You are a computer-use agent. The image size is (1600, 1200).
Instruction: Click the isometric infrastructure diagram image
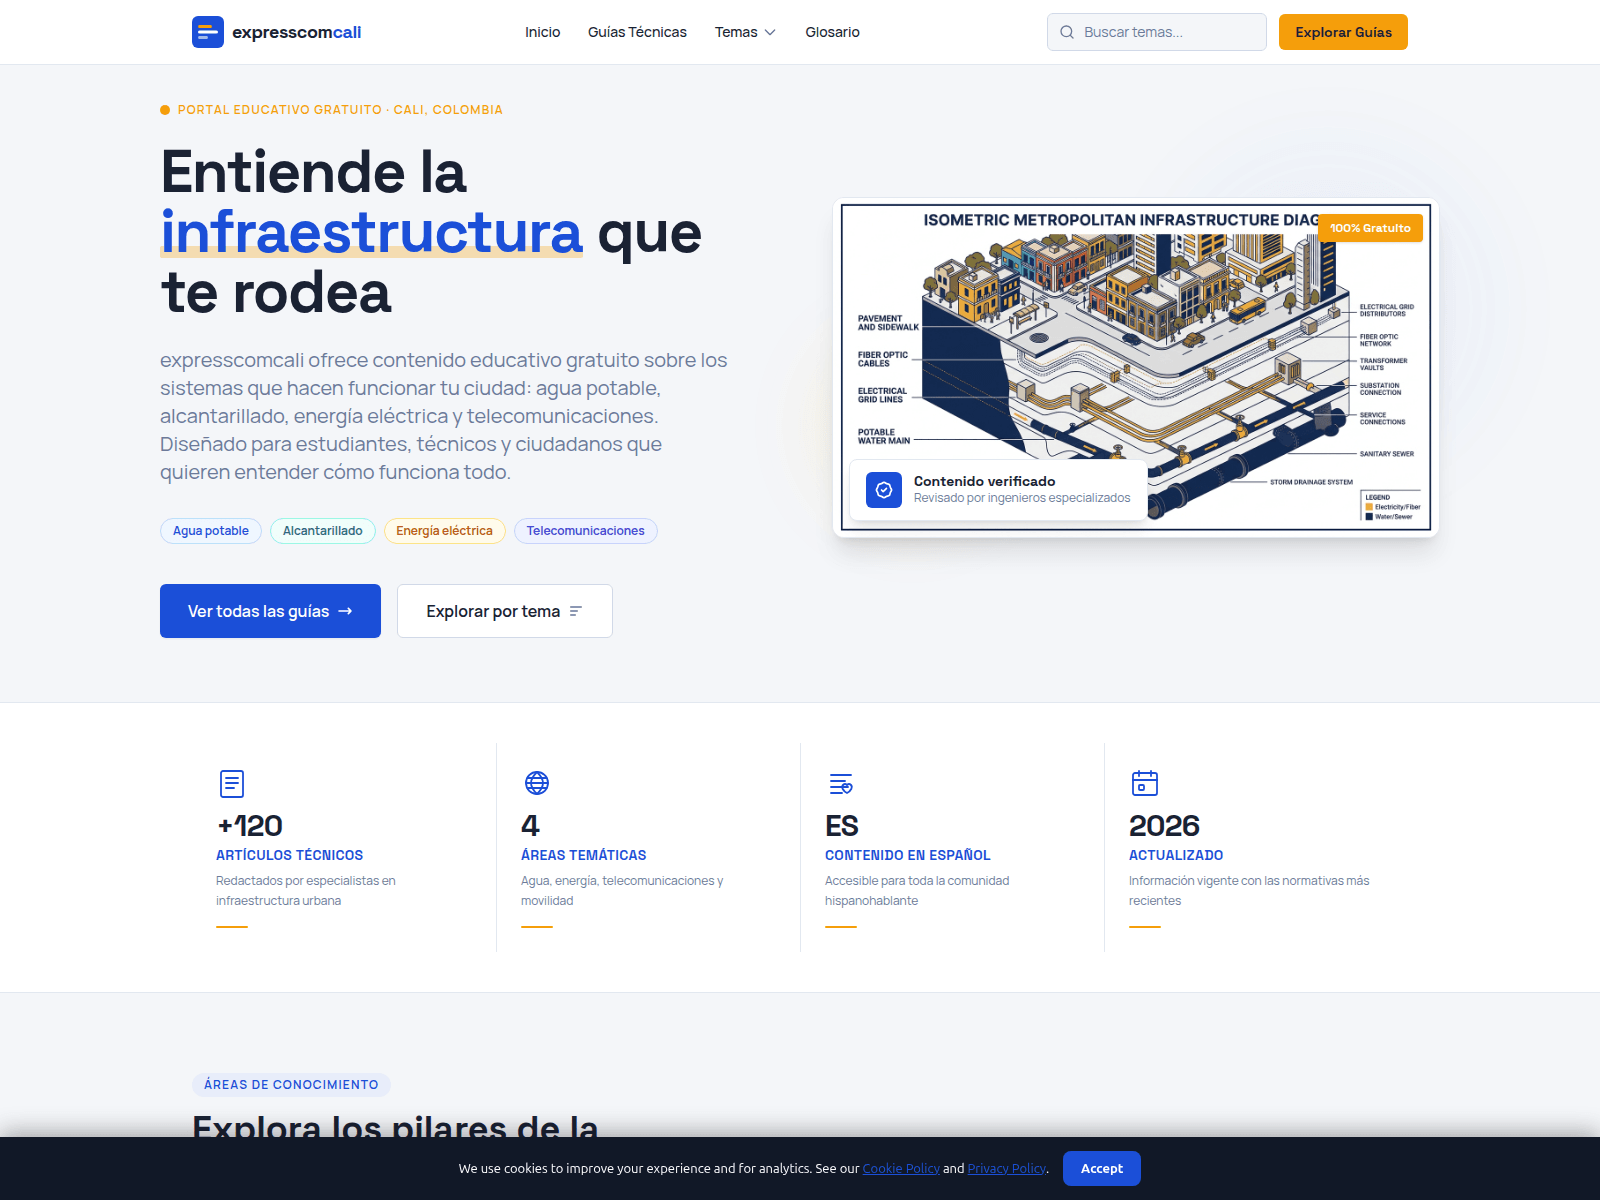pyautogui.click(x=1136, y=367)
